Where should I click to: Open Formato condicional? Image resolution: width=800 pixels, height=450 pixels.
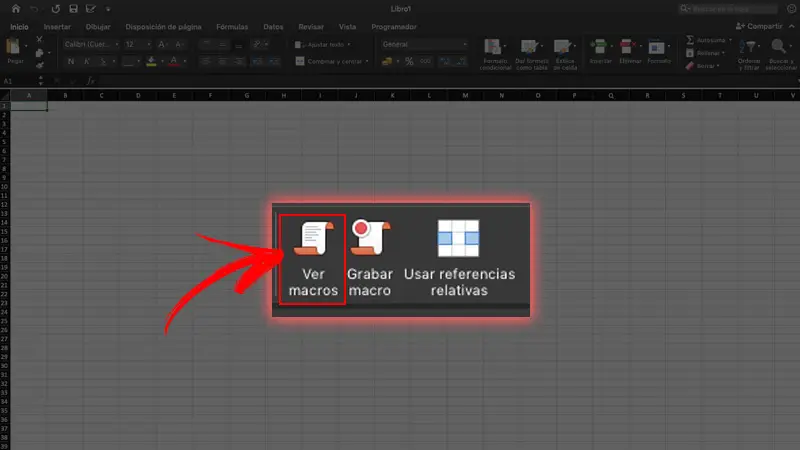[x=495, y=54]
